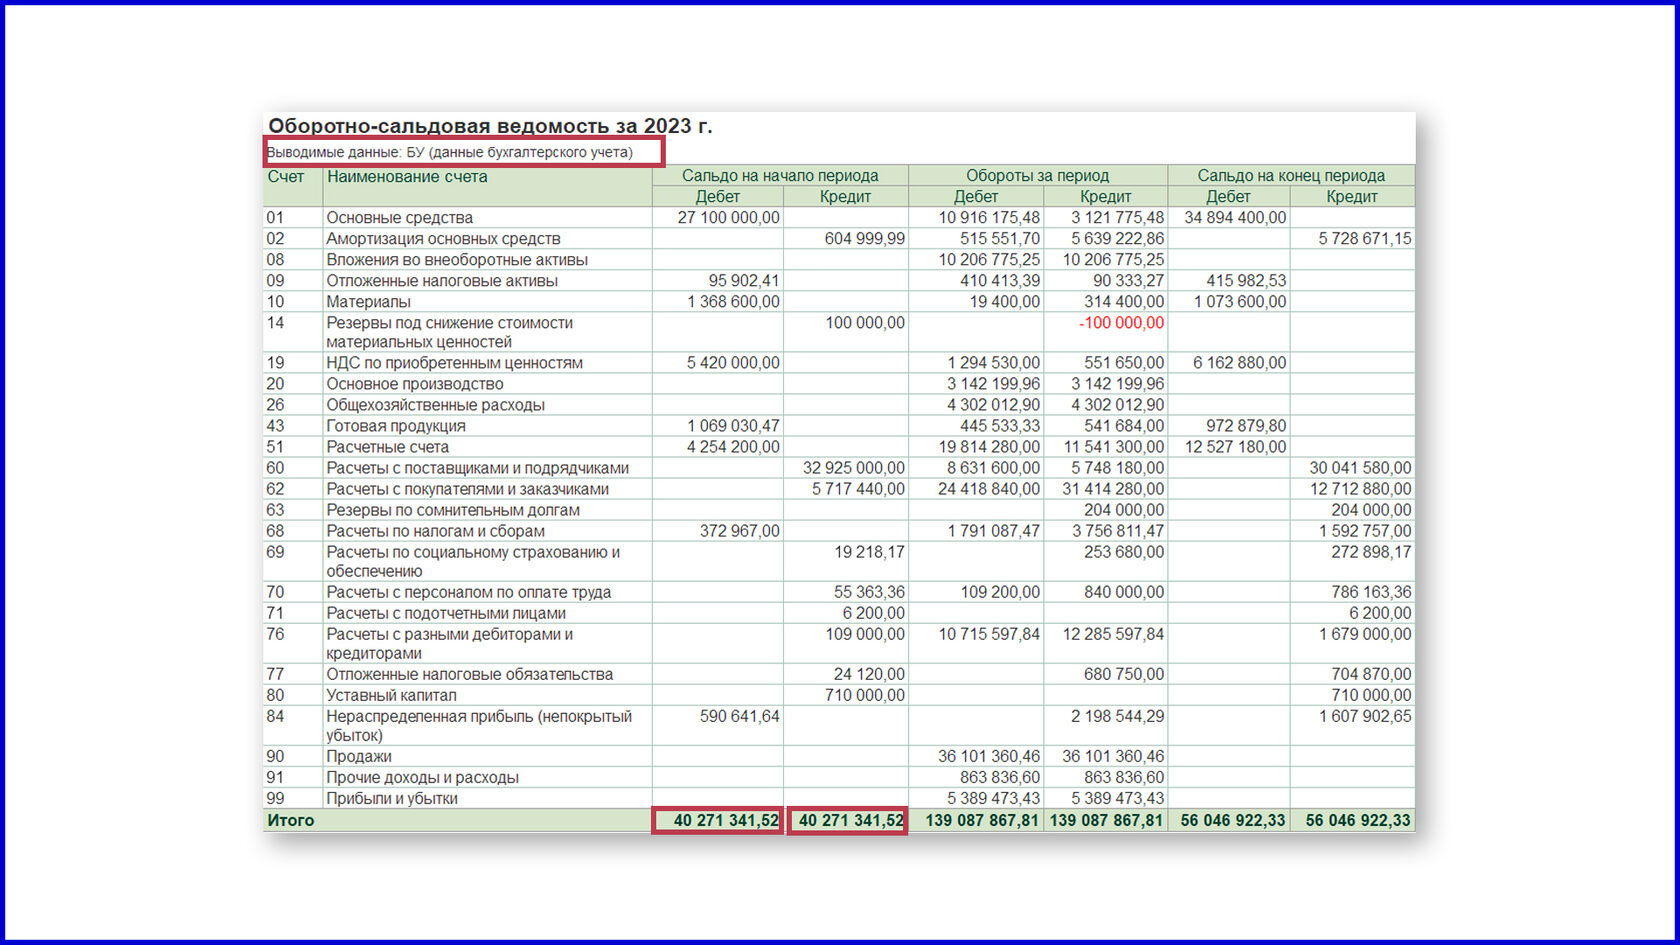
Task: Click account code 76 in Счет column
Action: click(275, 634)
